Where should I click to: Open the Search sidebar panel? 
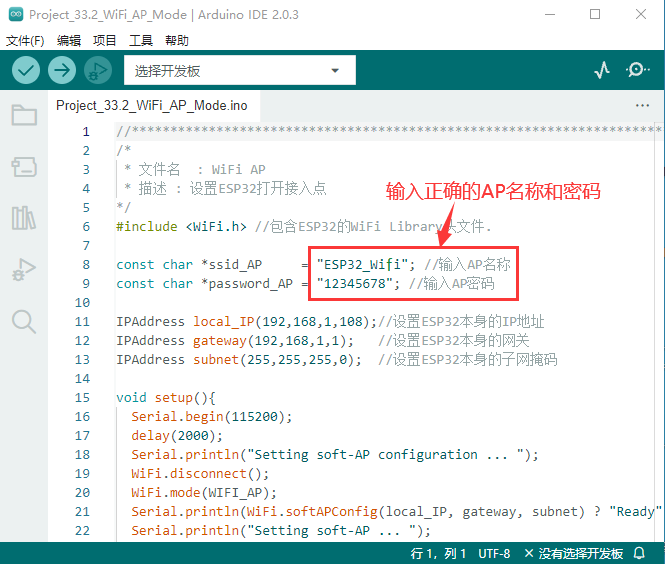pos(24,321)
